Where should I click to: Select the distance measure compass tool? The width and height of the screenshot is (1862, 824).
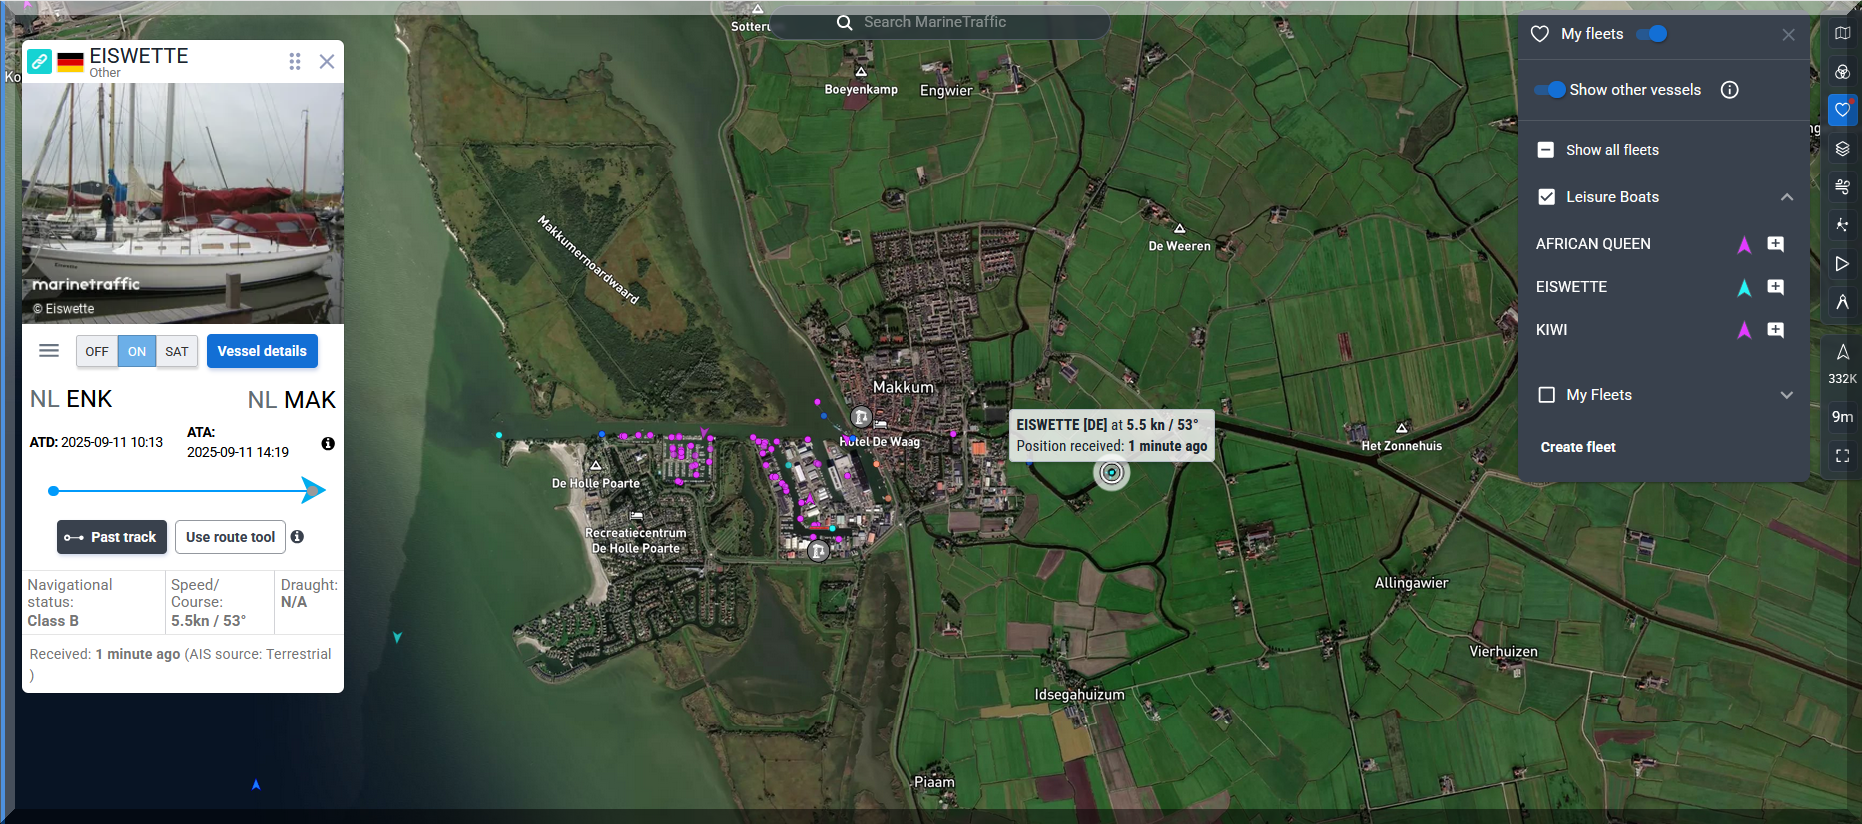pyautogui.click(x=1842, y=302)
